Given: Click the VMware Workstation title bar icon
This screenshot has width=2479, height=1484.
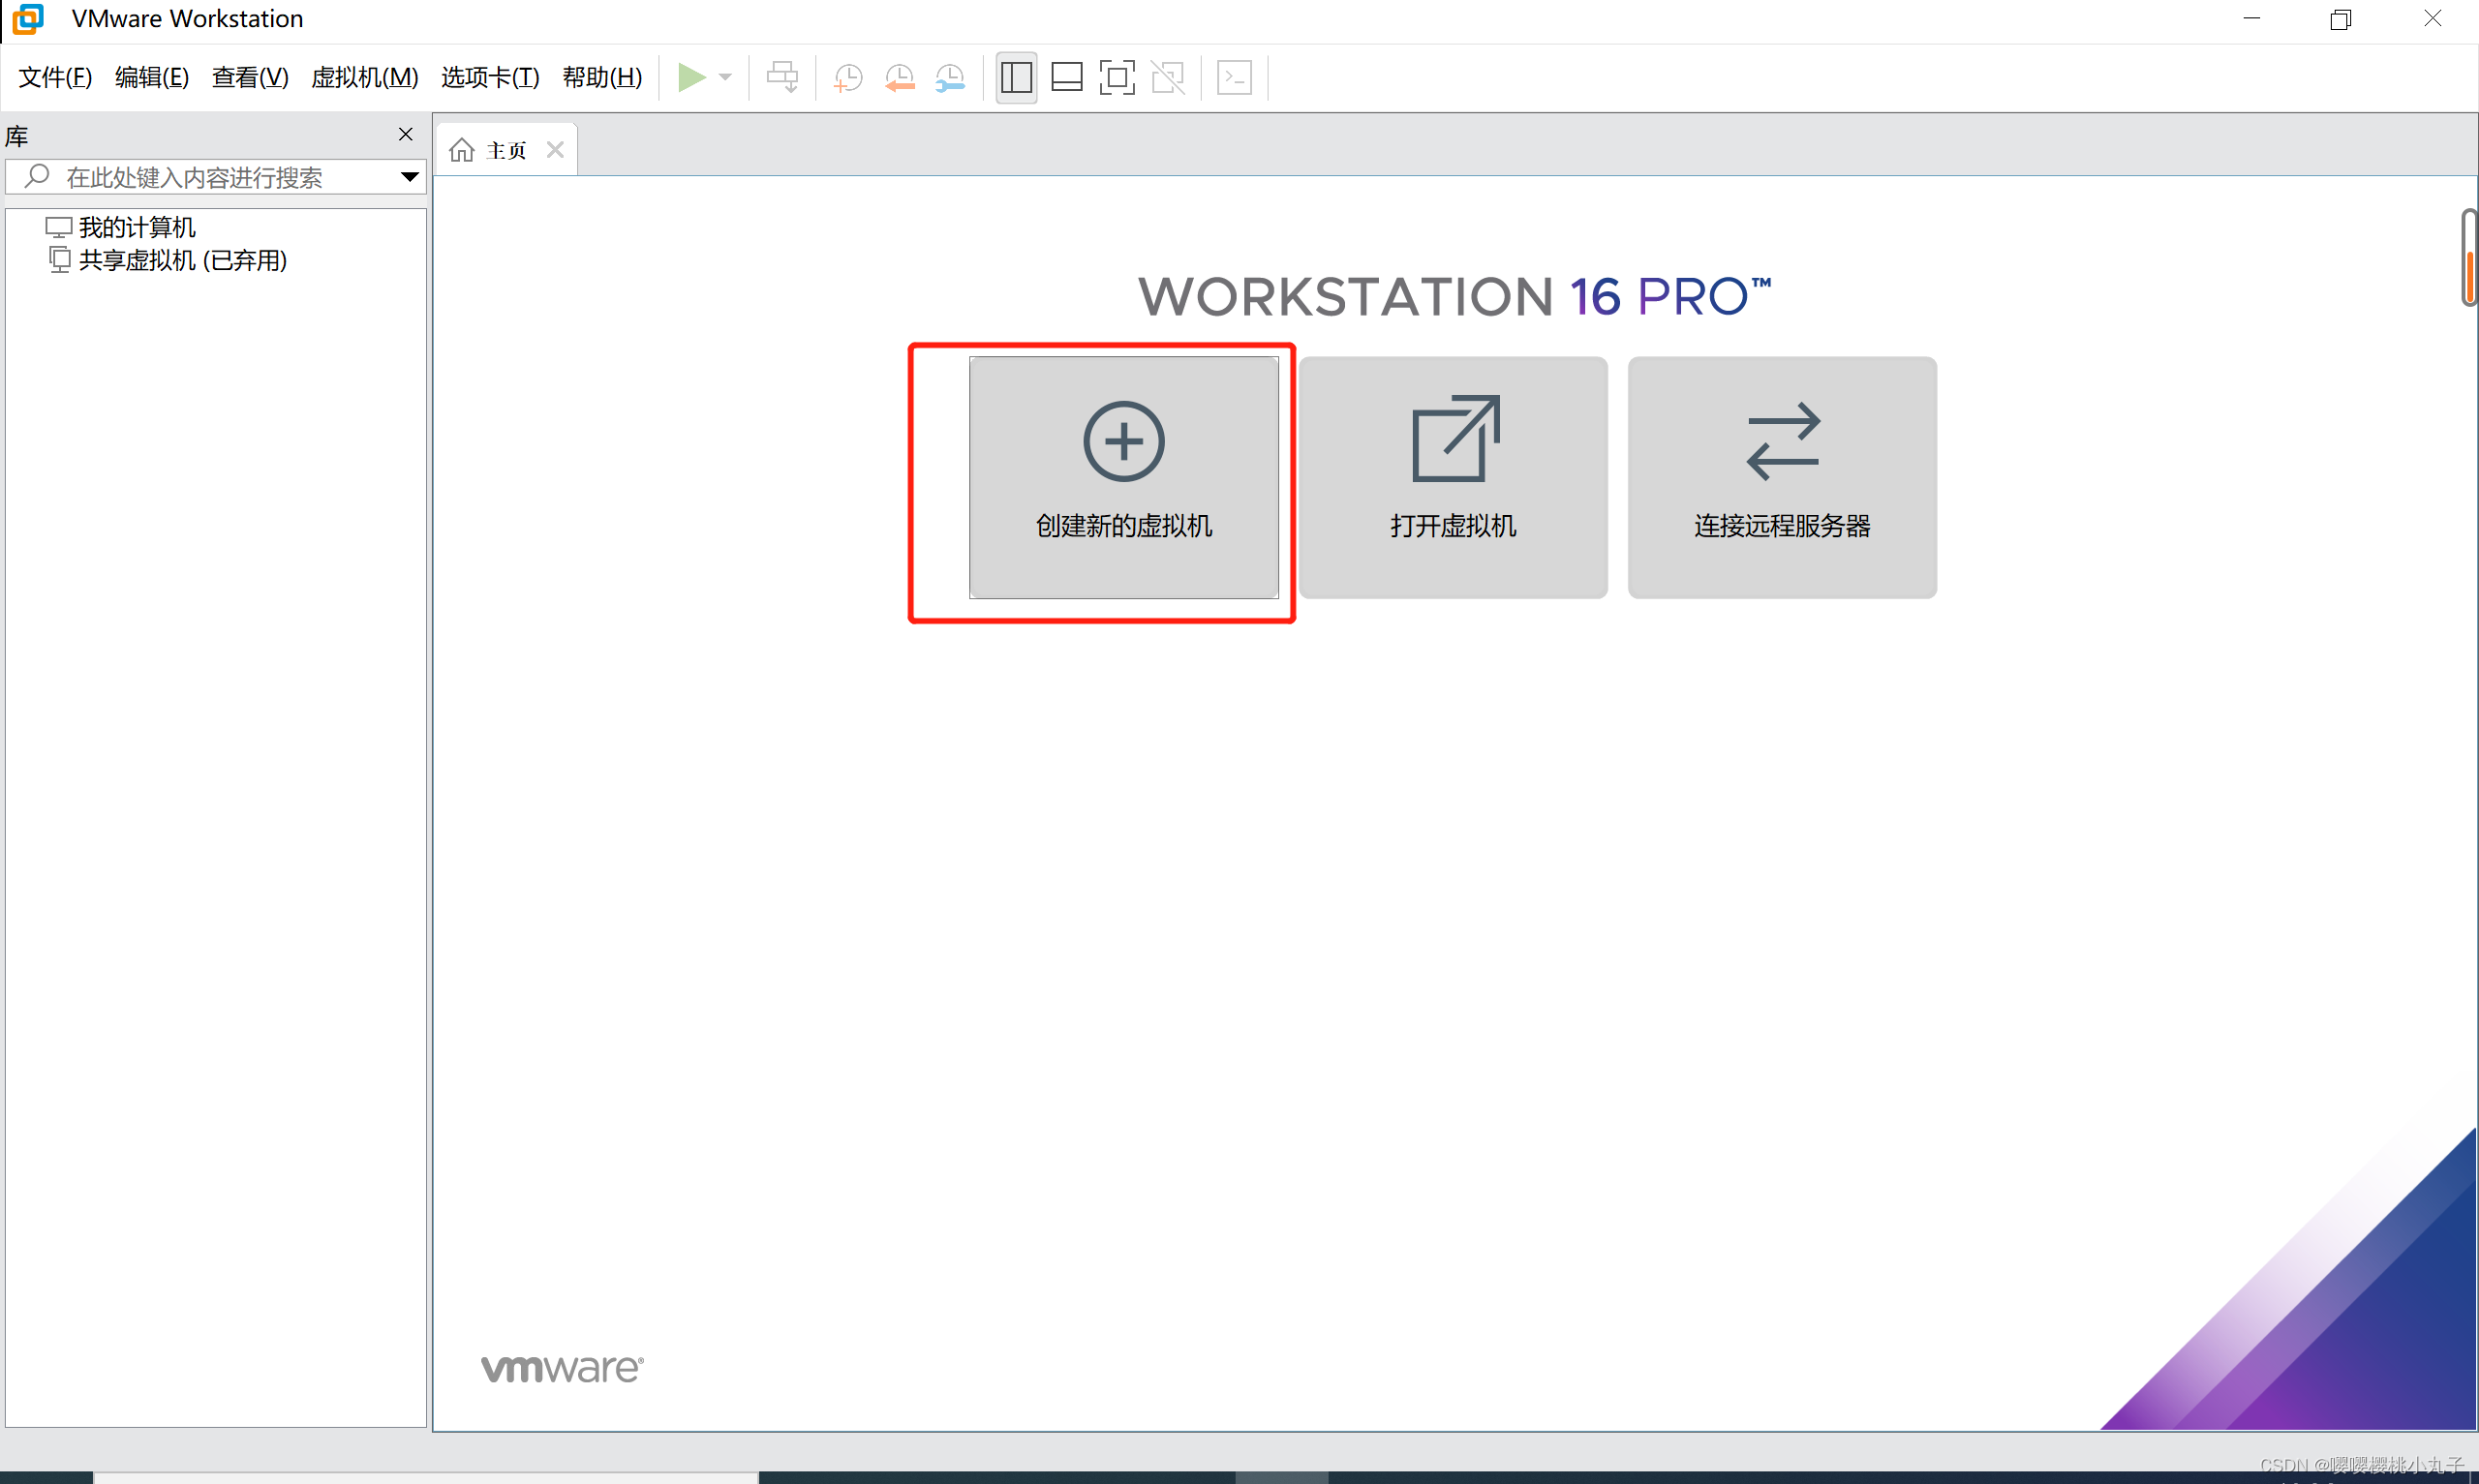Looking at the screenshot, I should pyautogui.click(x=28, y=19).
